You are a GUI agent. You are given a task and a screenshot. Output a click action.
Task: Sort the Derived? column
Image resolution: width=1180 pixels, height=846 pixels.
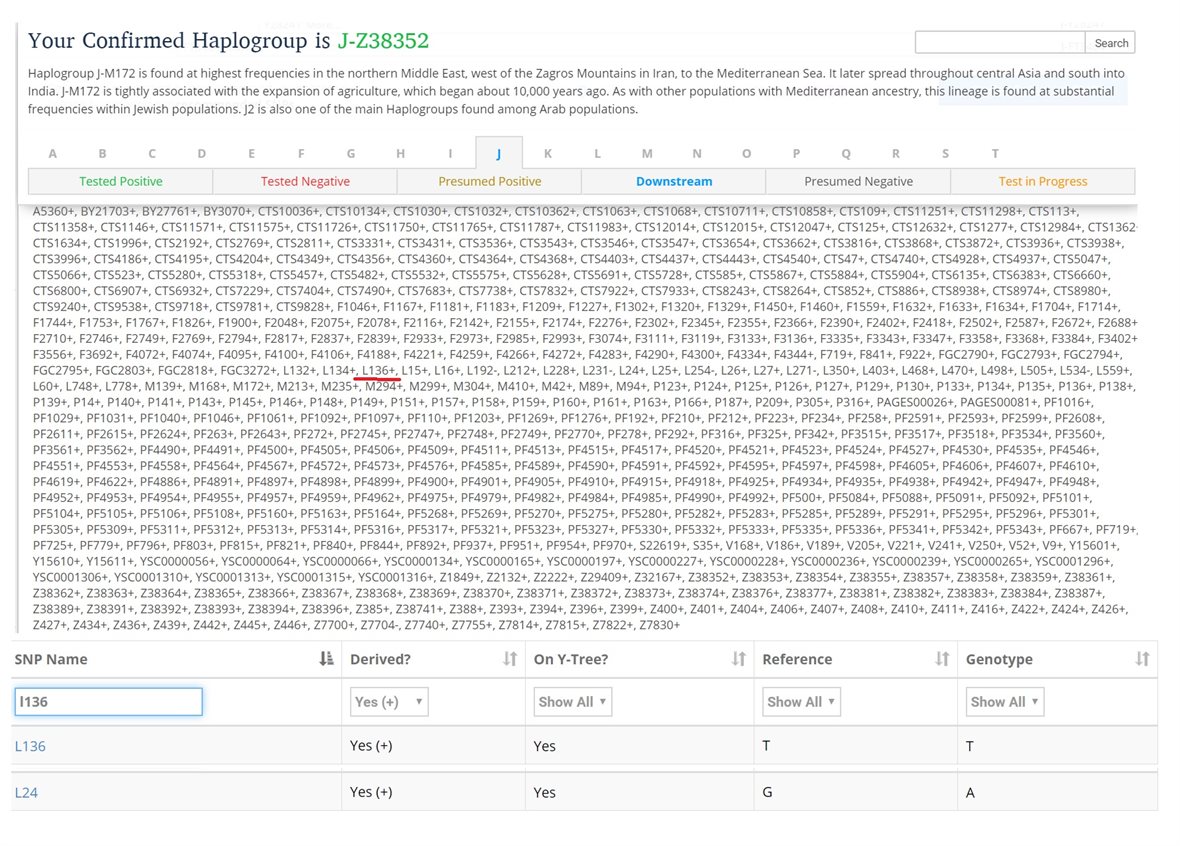(x=507, y=657)
